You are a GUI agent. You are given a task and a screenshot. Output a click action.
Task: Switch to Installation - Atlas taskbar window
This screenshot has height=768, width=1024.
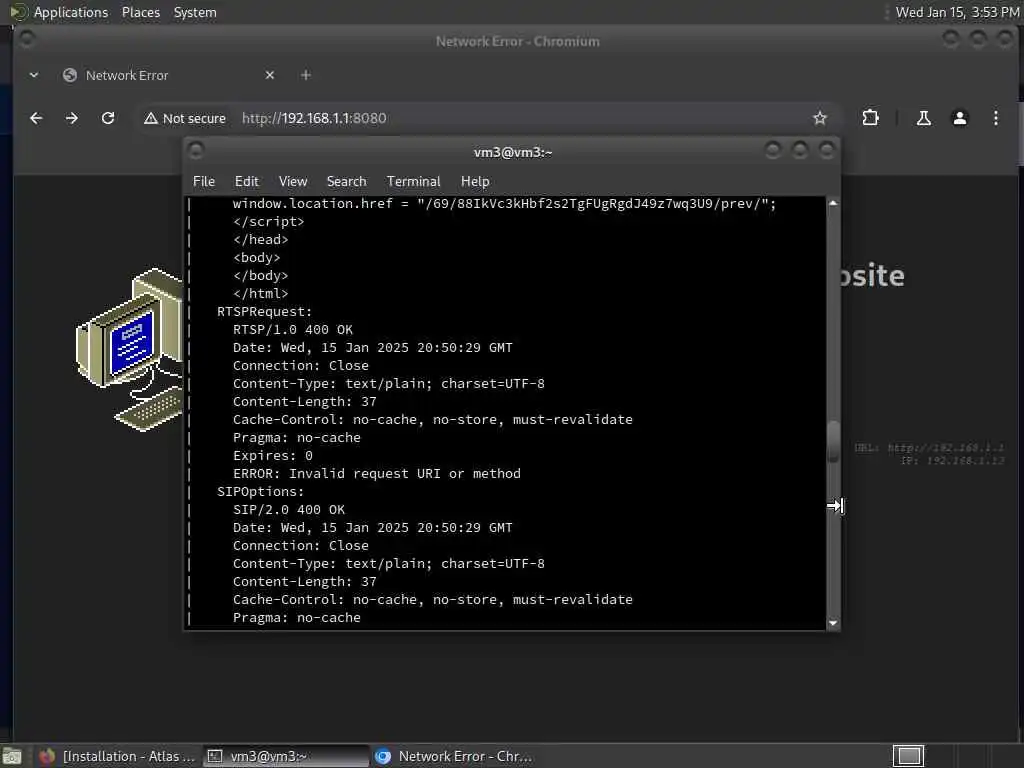click(x=118, y=756)
